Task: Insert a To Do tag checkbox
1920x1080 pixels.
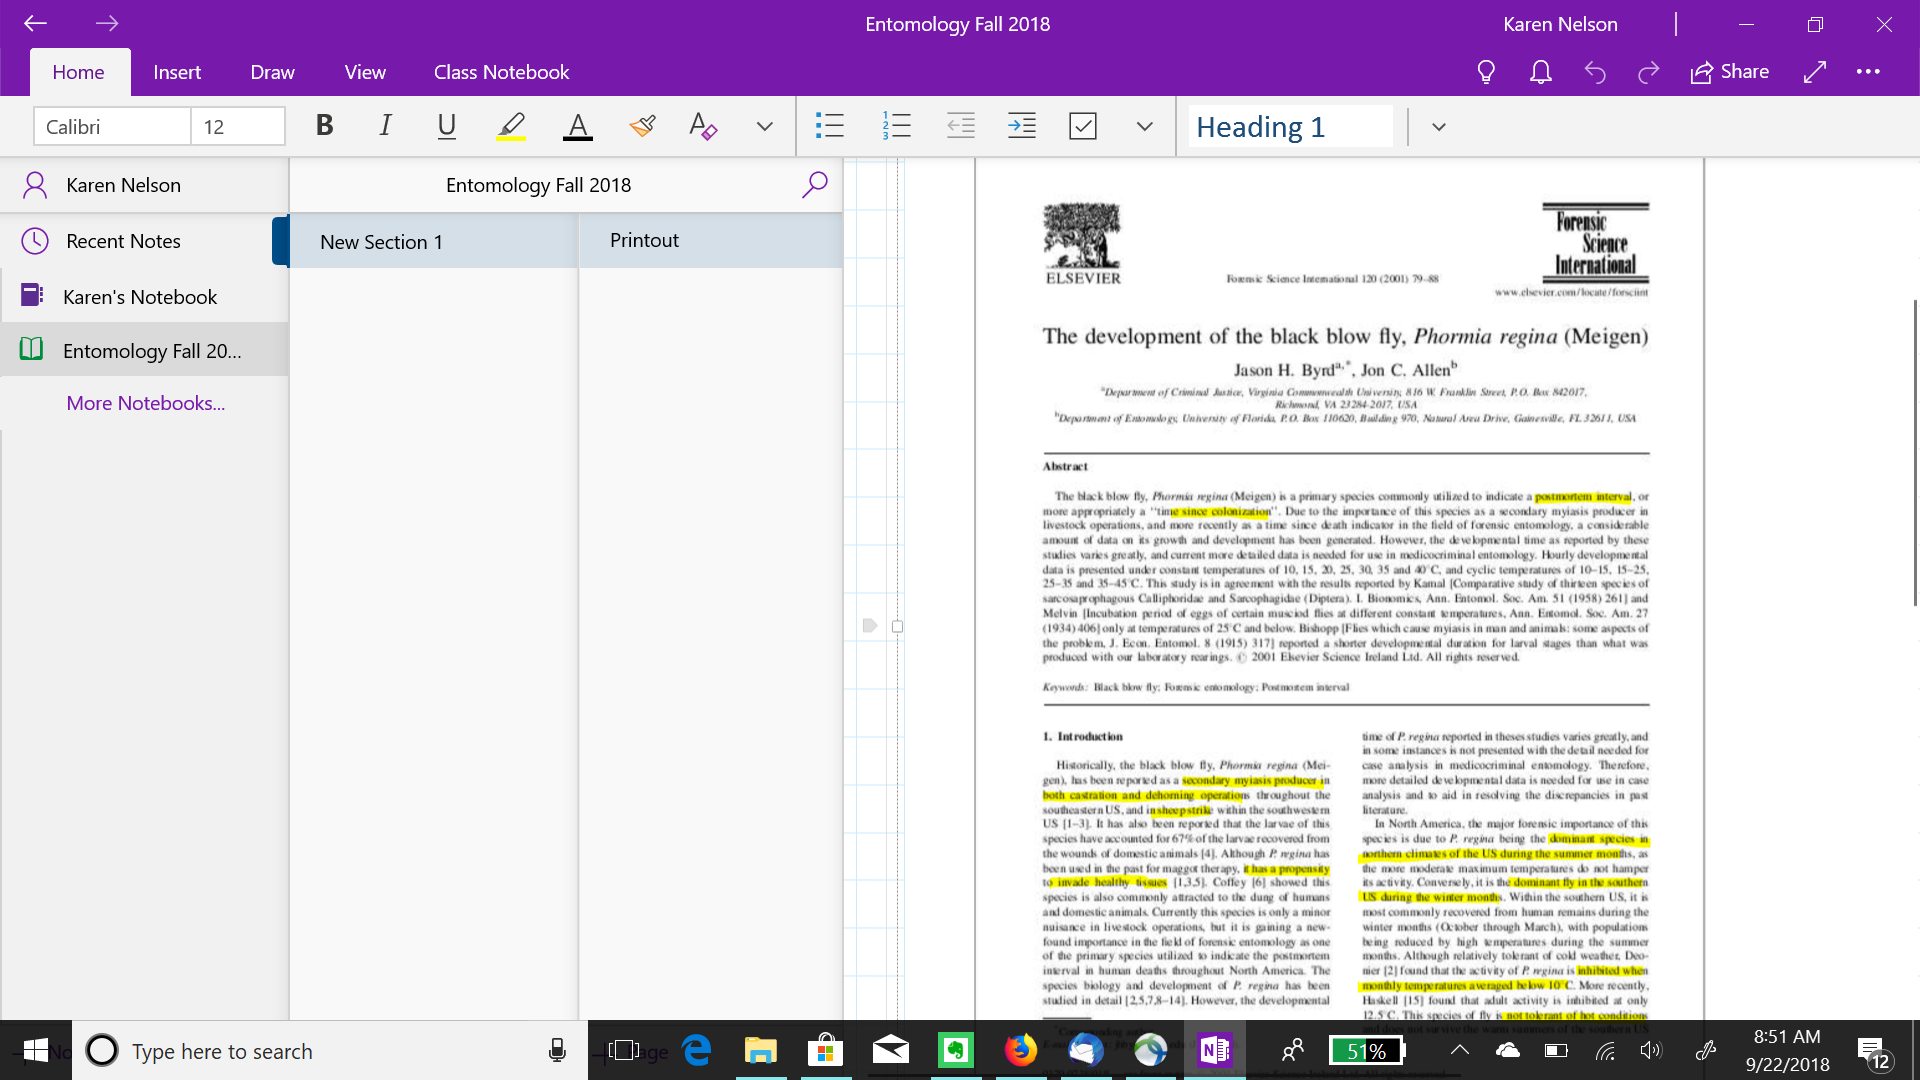Action: pyautogui.click(x=1082, y=126)
